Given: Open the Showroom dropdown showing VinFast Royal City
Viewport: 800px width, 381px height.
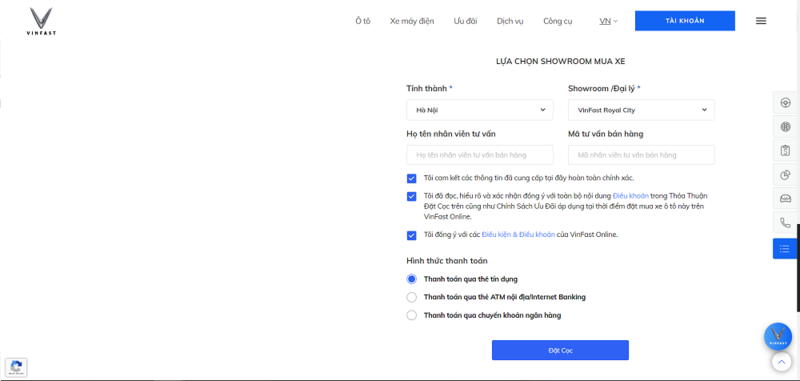Looking at the screenshot, I should click(641, 110).
